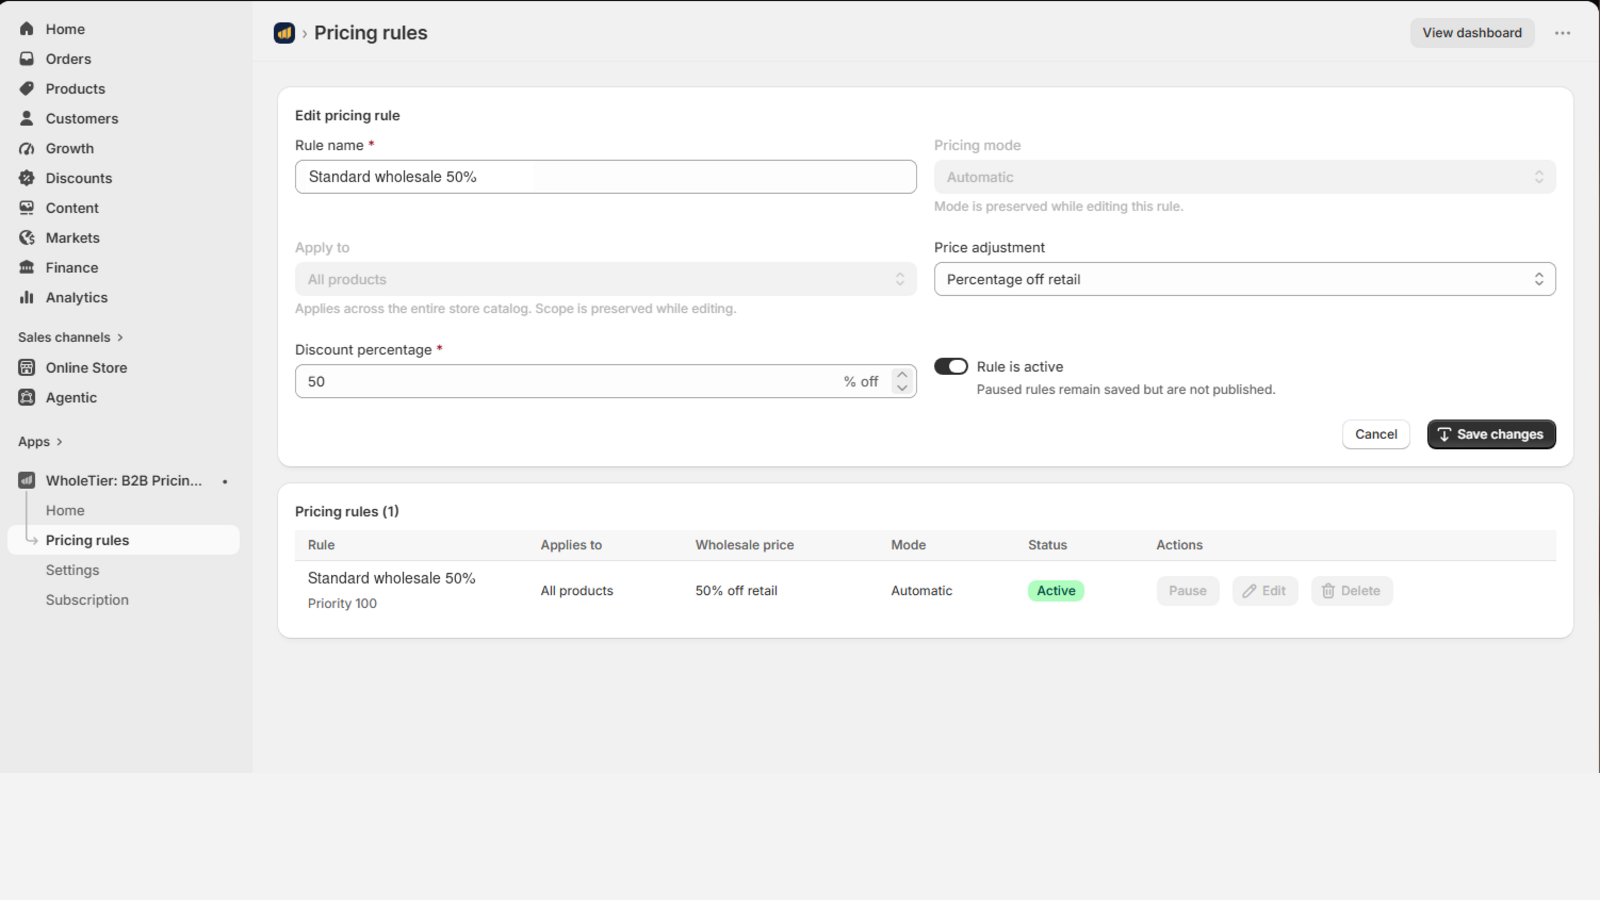
Task: Click the Rule name input field
Action: point(605,177)
